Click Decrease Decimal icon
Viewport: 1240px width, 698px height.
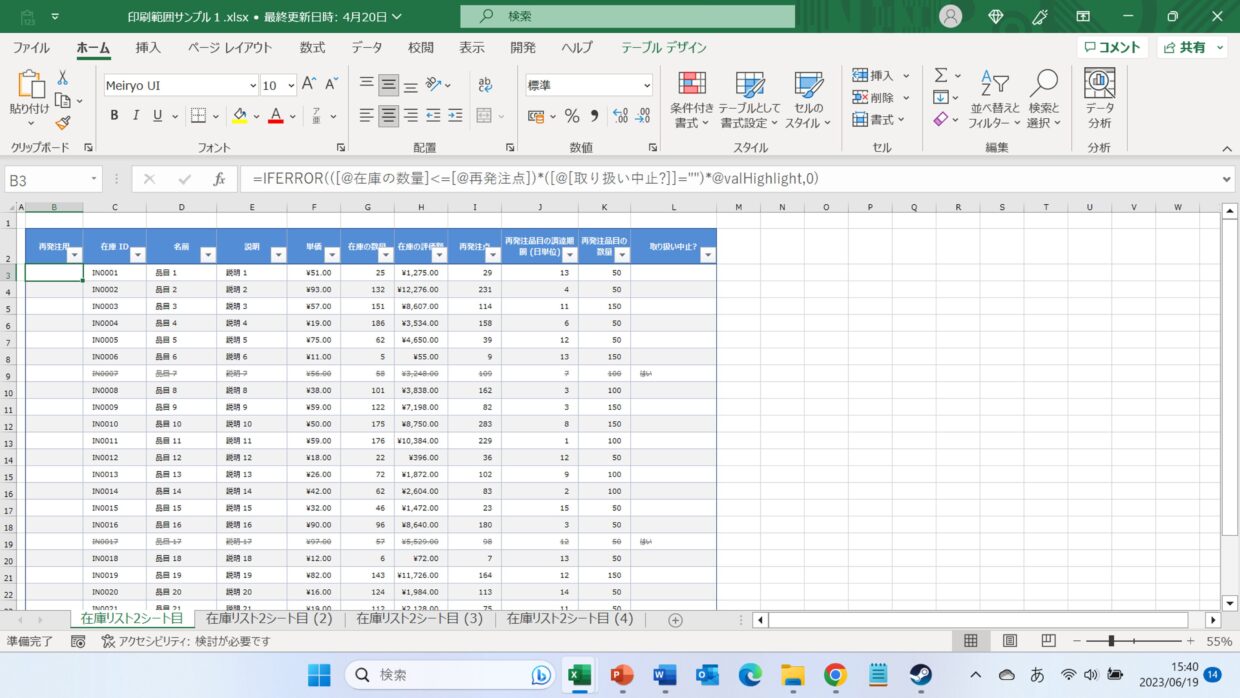pos(643,116)
